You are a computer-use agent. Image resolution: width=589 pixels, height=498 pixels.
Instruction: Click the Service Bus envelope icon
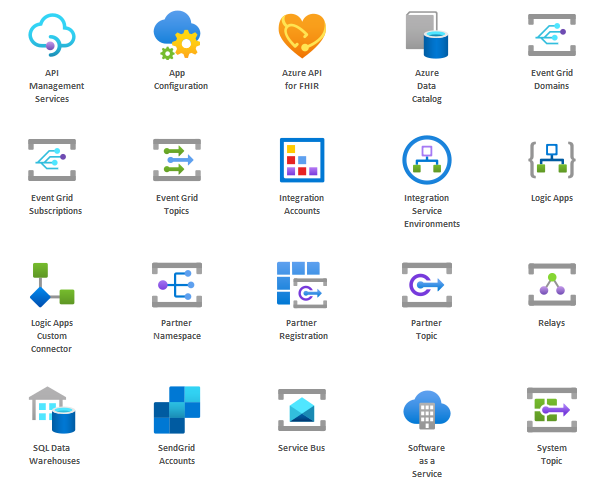302,410
